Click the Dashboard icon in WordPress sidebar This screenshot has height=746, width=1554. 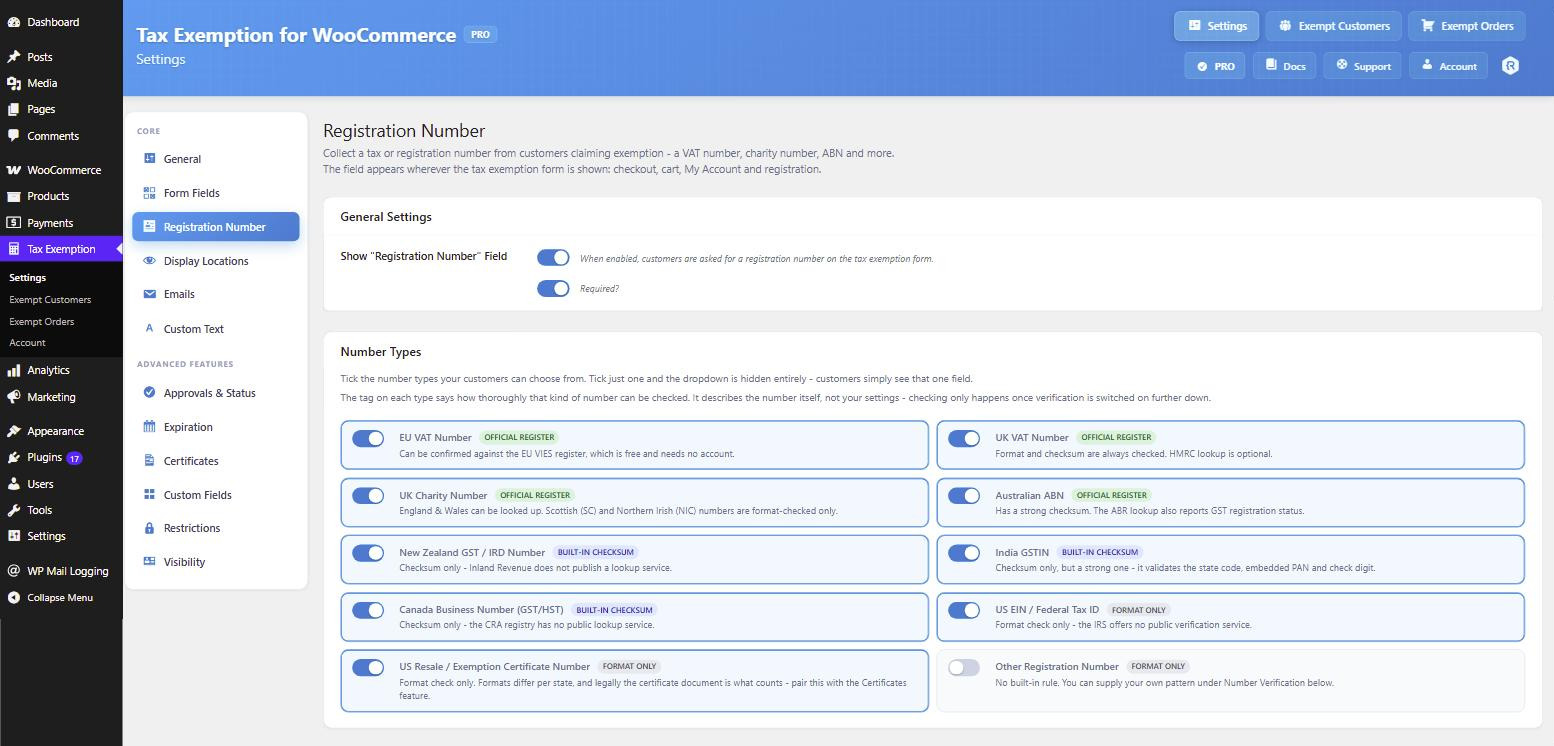coord(13,22)
